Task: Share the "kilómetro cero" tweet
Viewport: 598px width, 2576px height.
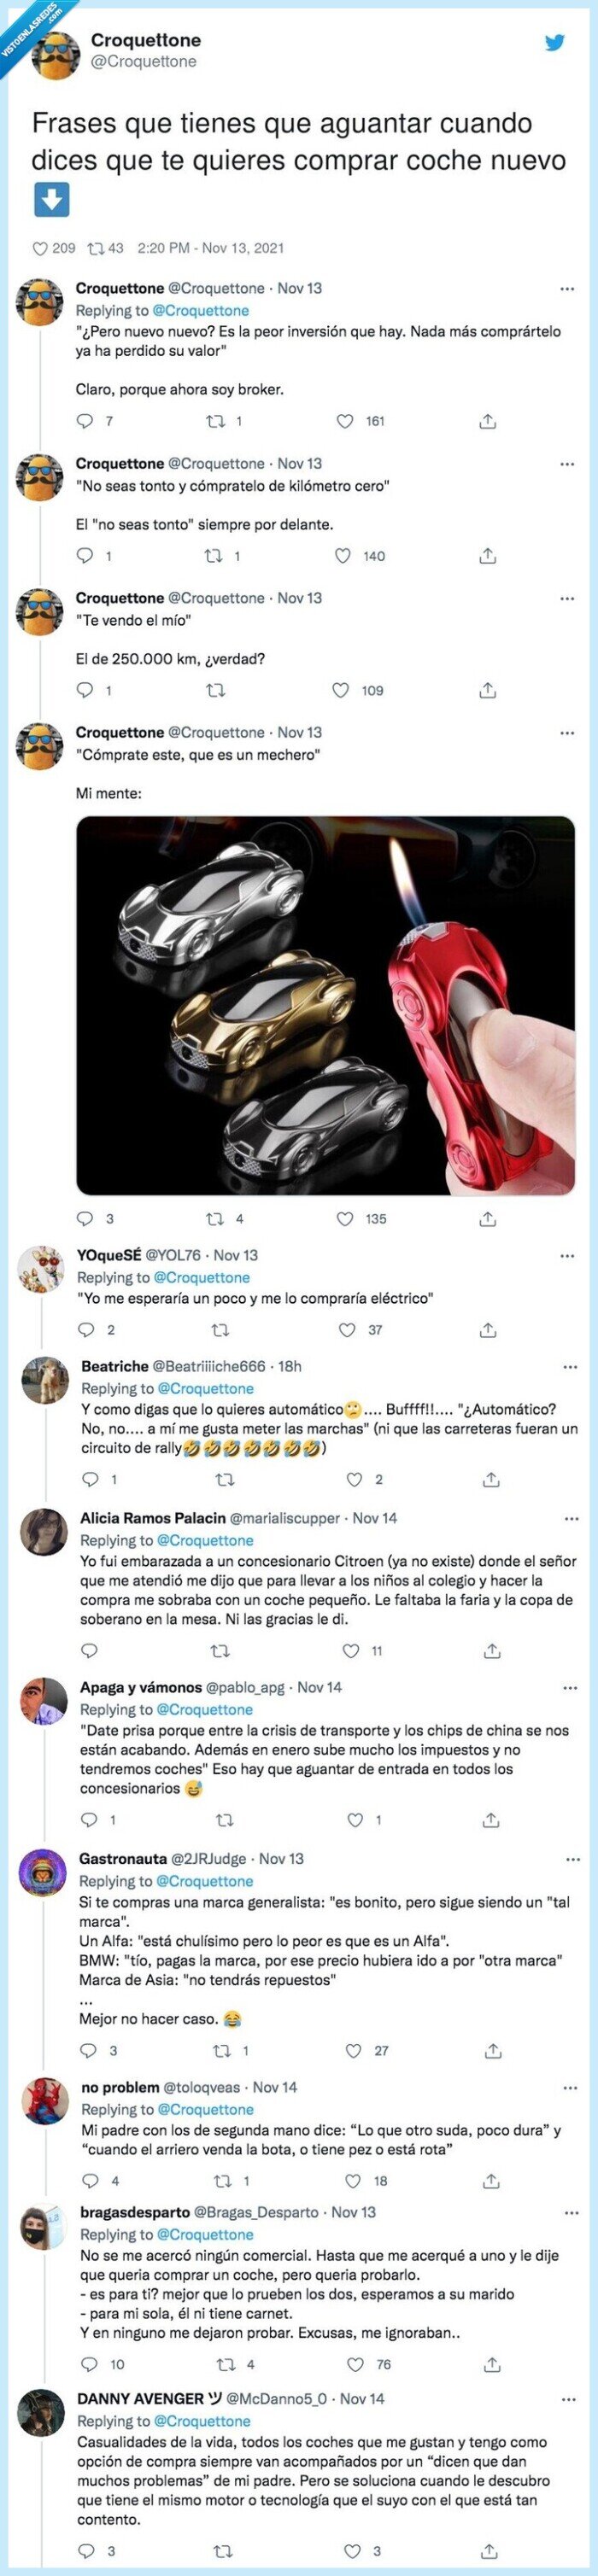Action: pos(487,555)
